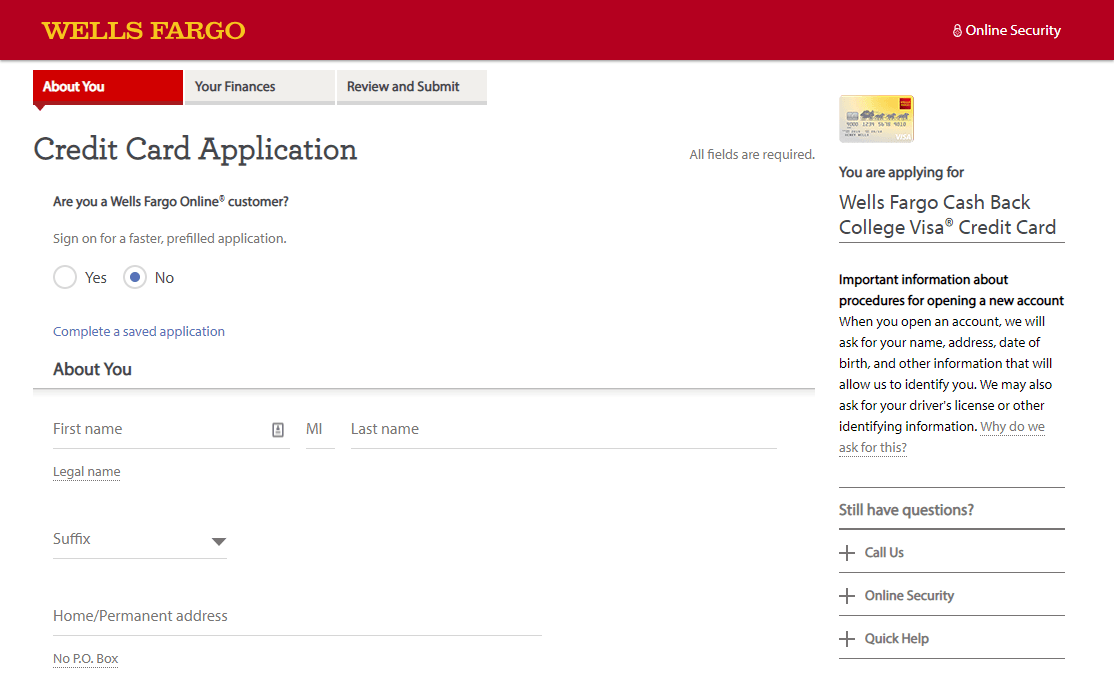Switch to the Your Finances tab
The width and height of the screenshot is (1114, 696).
259,87
